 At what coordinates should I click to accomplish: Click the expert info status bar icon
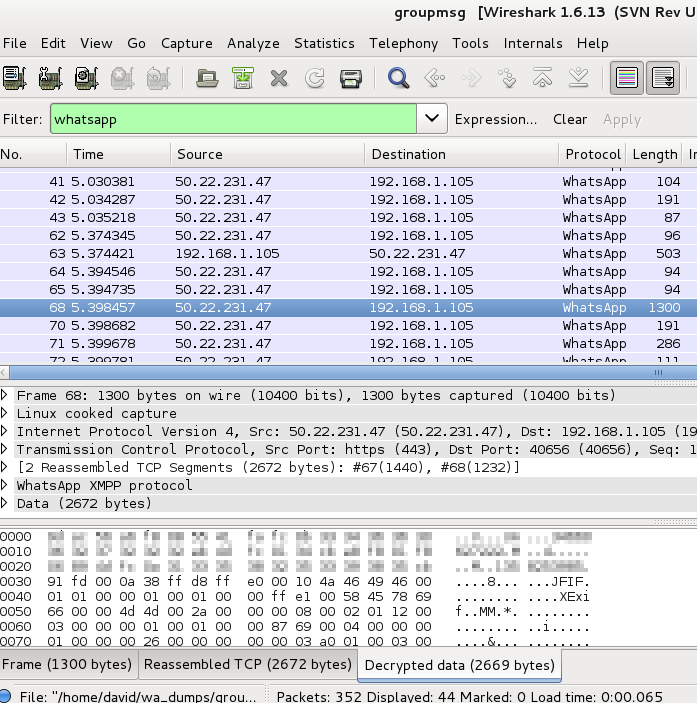tap(6, 696)
